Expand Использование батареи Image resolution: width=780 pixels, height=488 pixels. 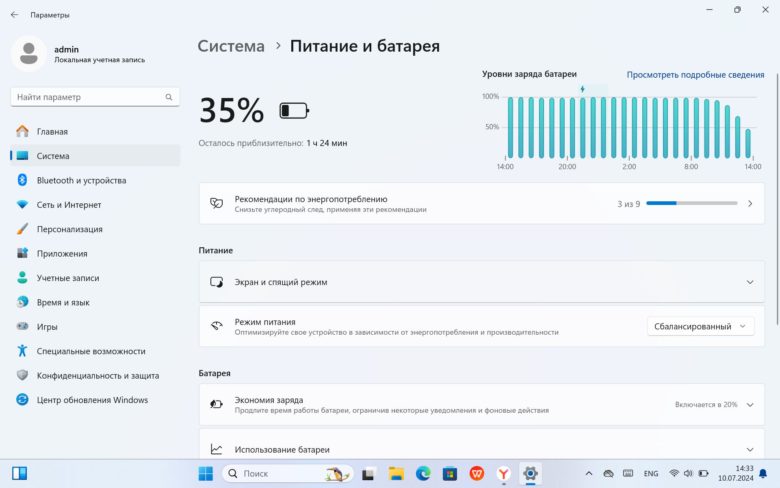pos(482,449)
